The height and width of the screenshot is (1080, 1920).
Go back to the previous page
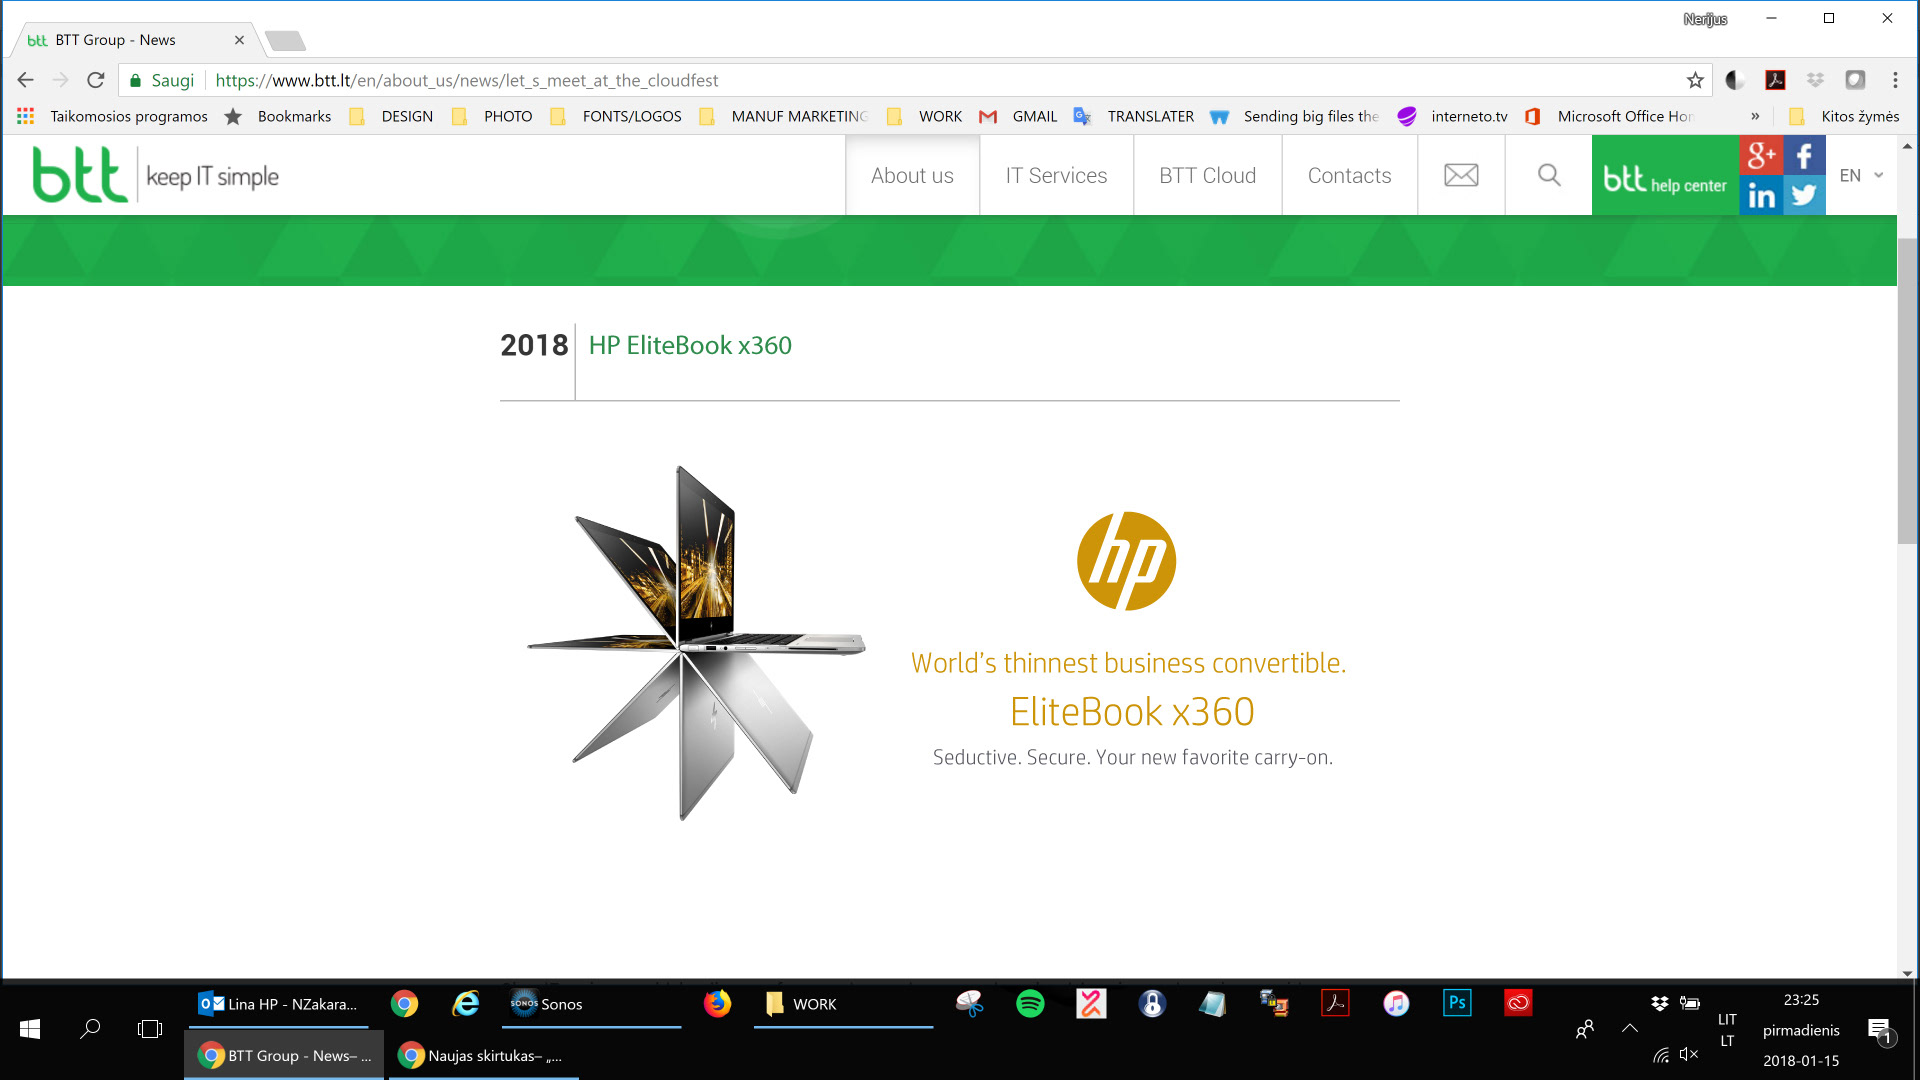click(26, 80)
